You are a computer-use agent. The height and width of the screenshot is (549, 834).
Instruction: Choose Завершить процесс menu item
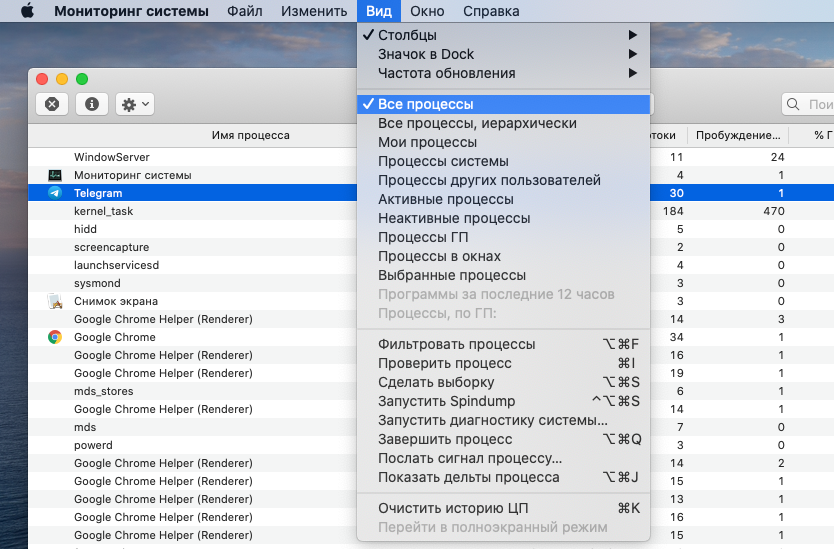coord(503,439)
